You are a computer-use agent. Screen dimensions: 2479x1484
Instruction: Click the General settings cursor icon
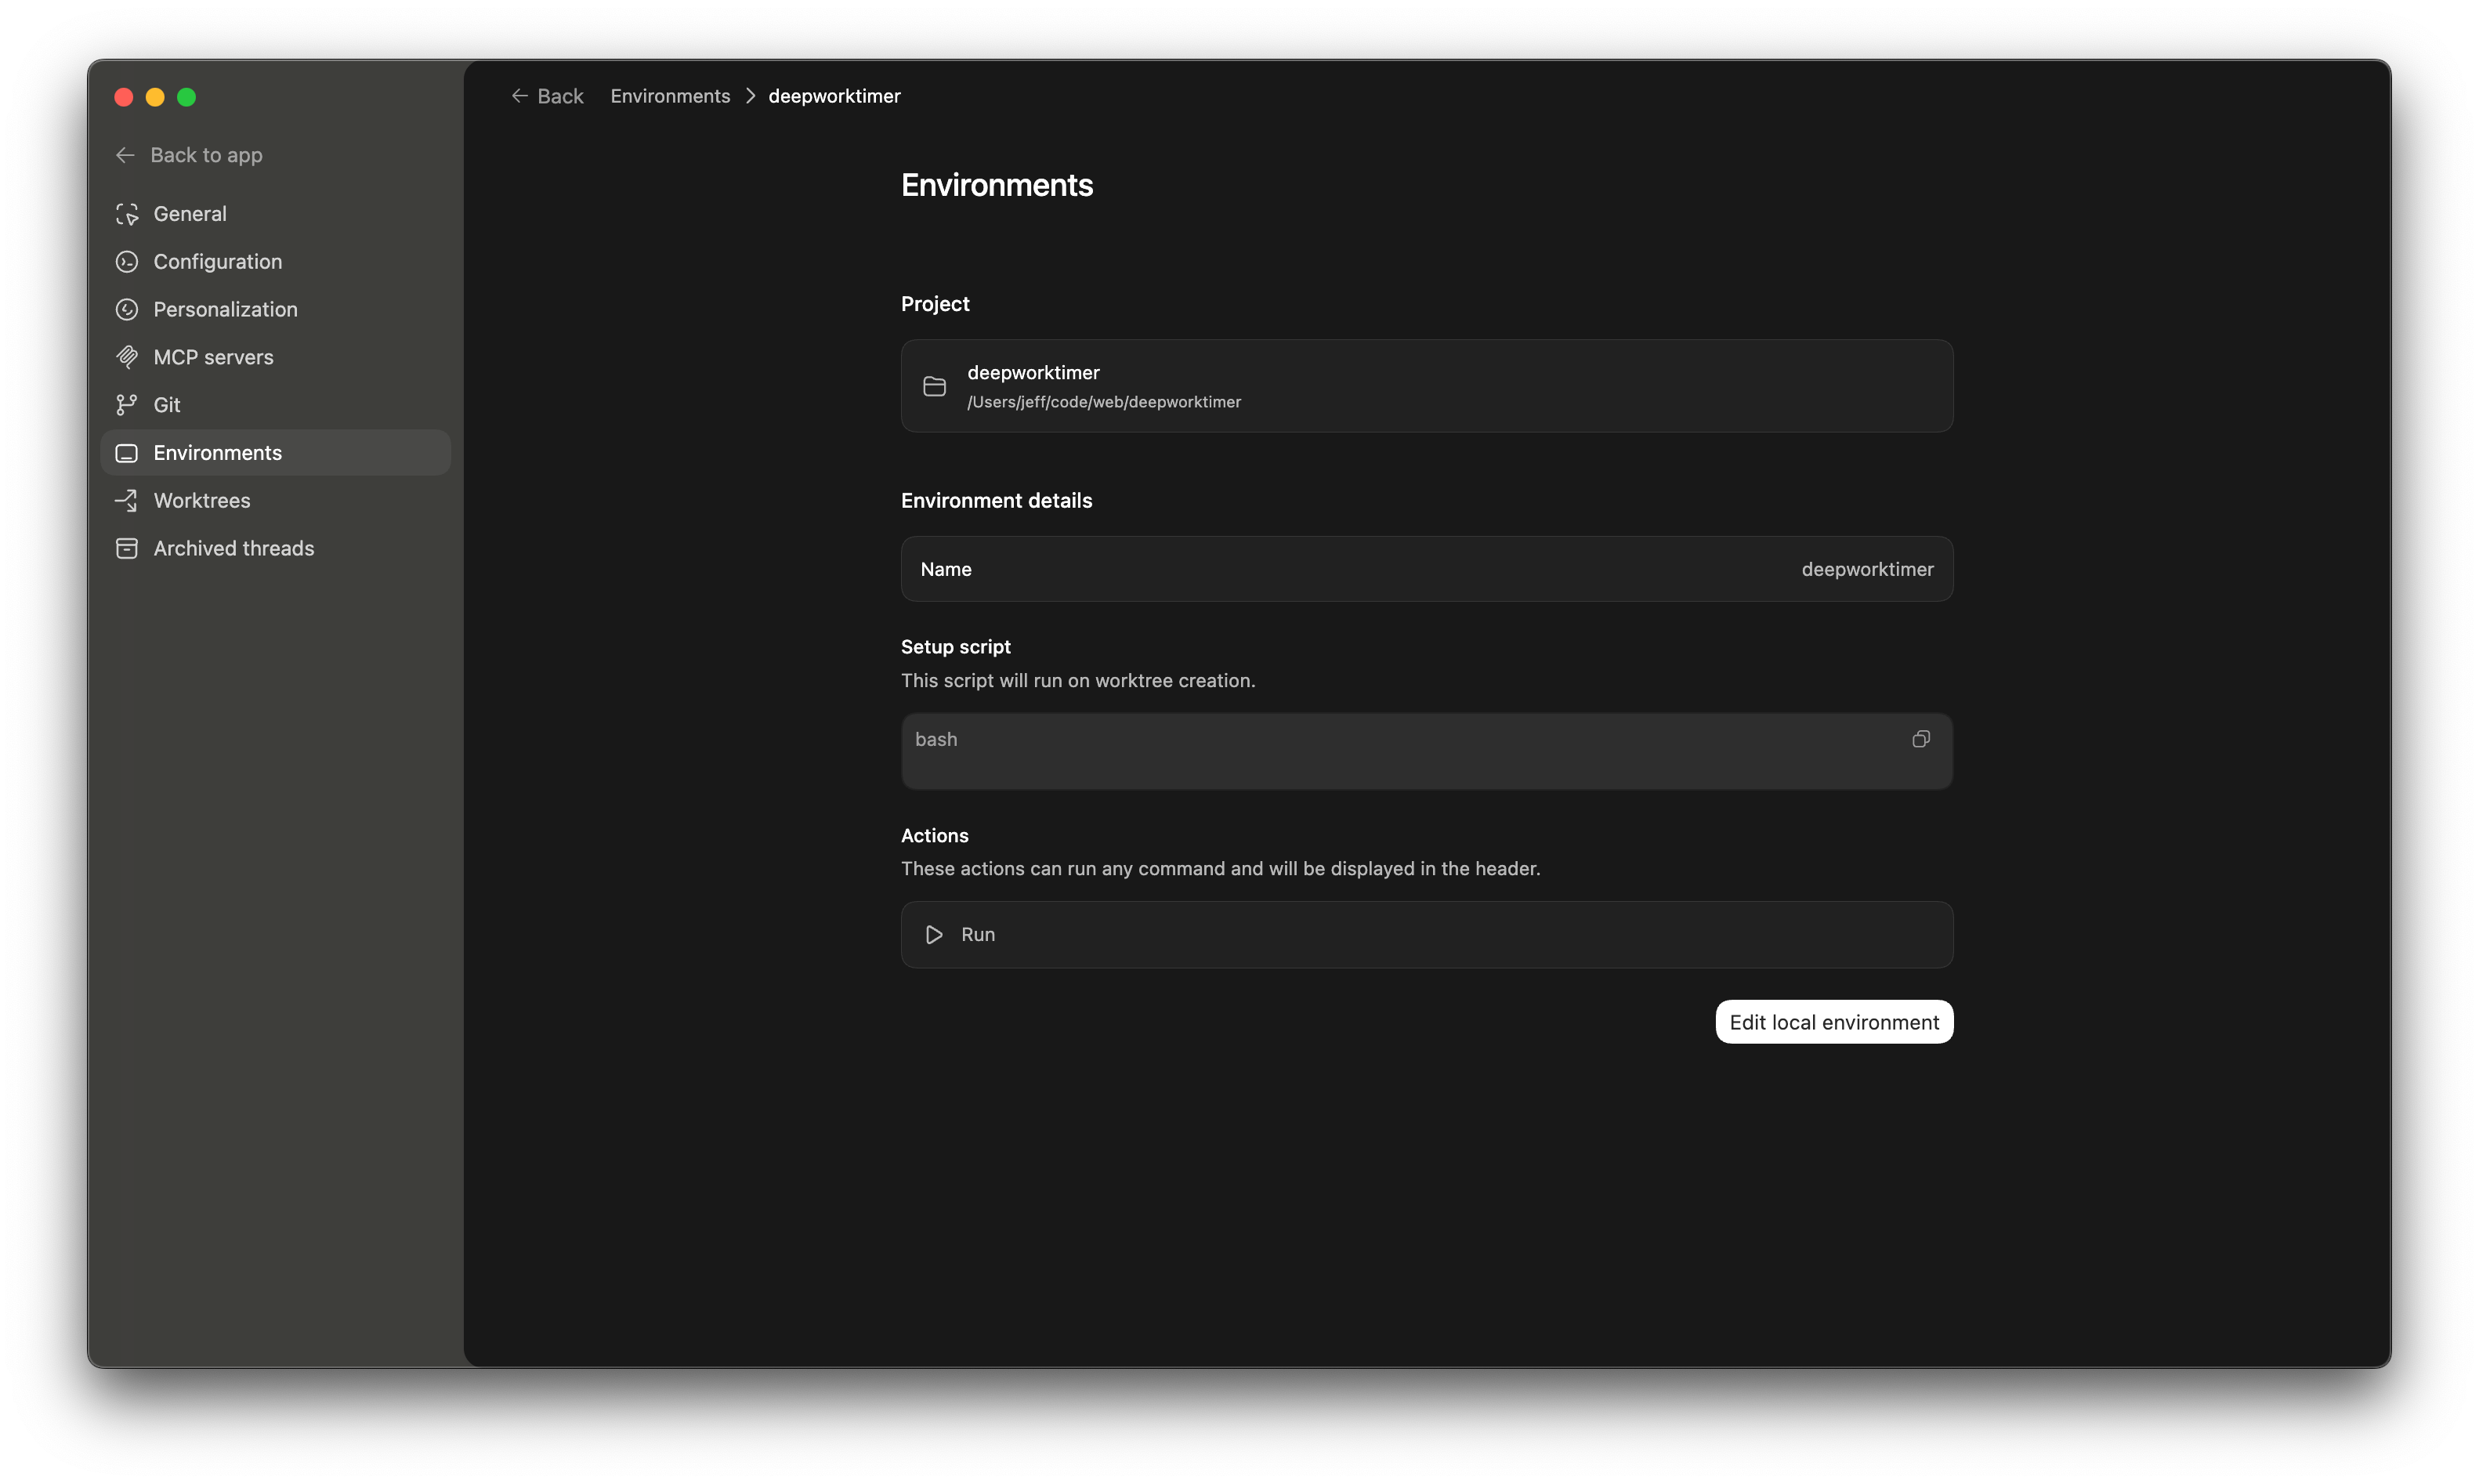[x=127, y=214]
